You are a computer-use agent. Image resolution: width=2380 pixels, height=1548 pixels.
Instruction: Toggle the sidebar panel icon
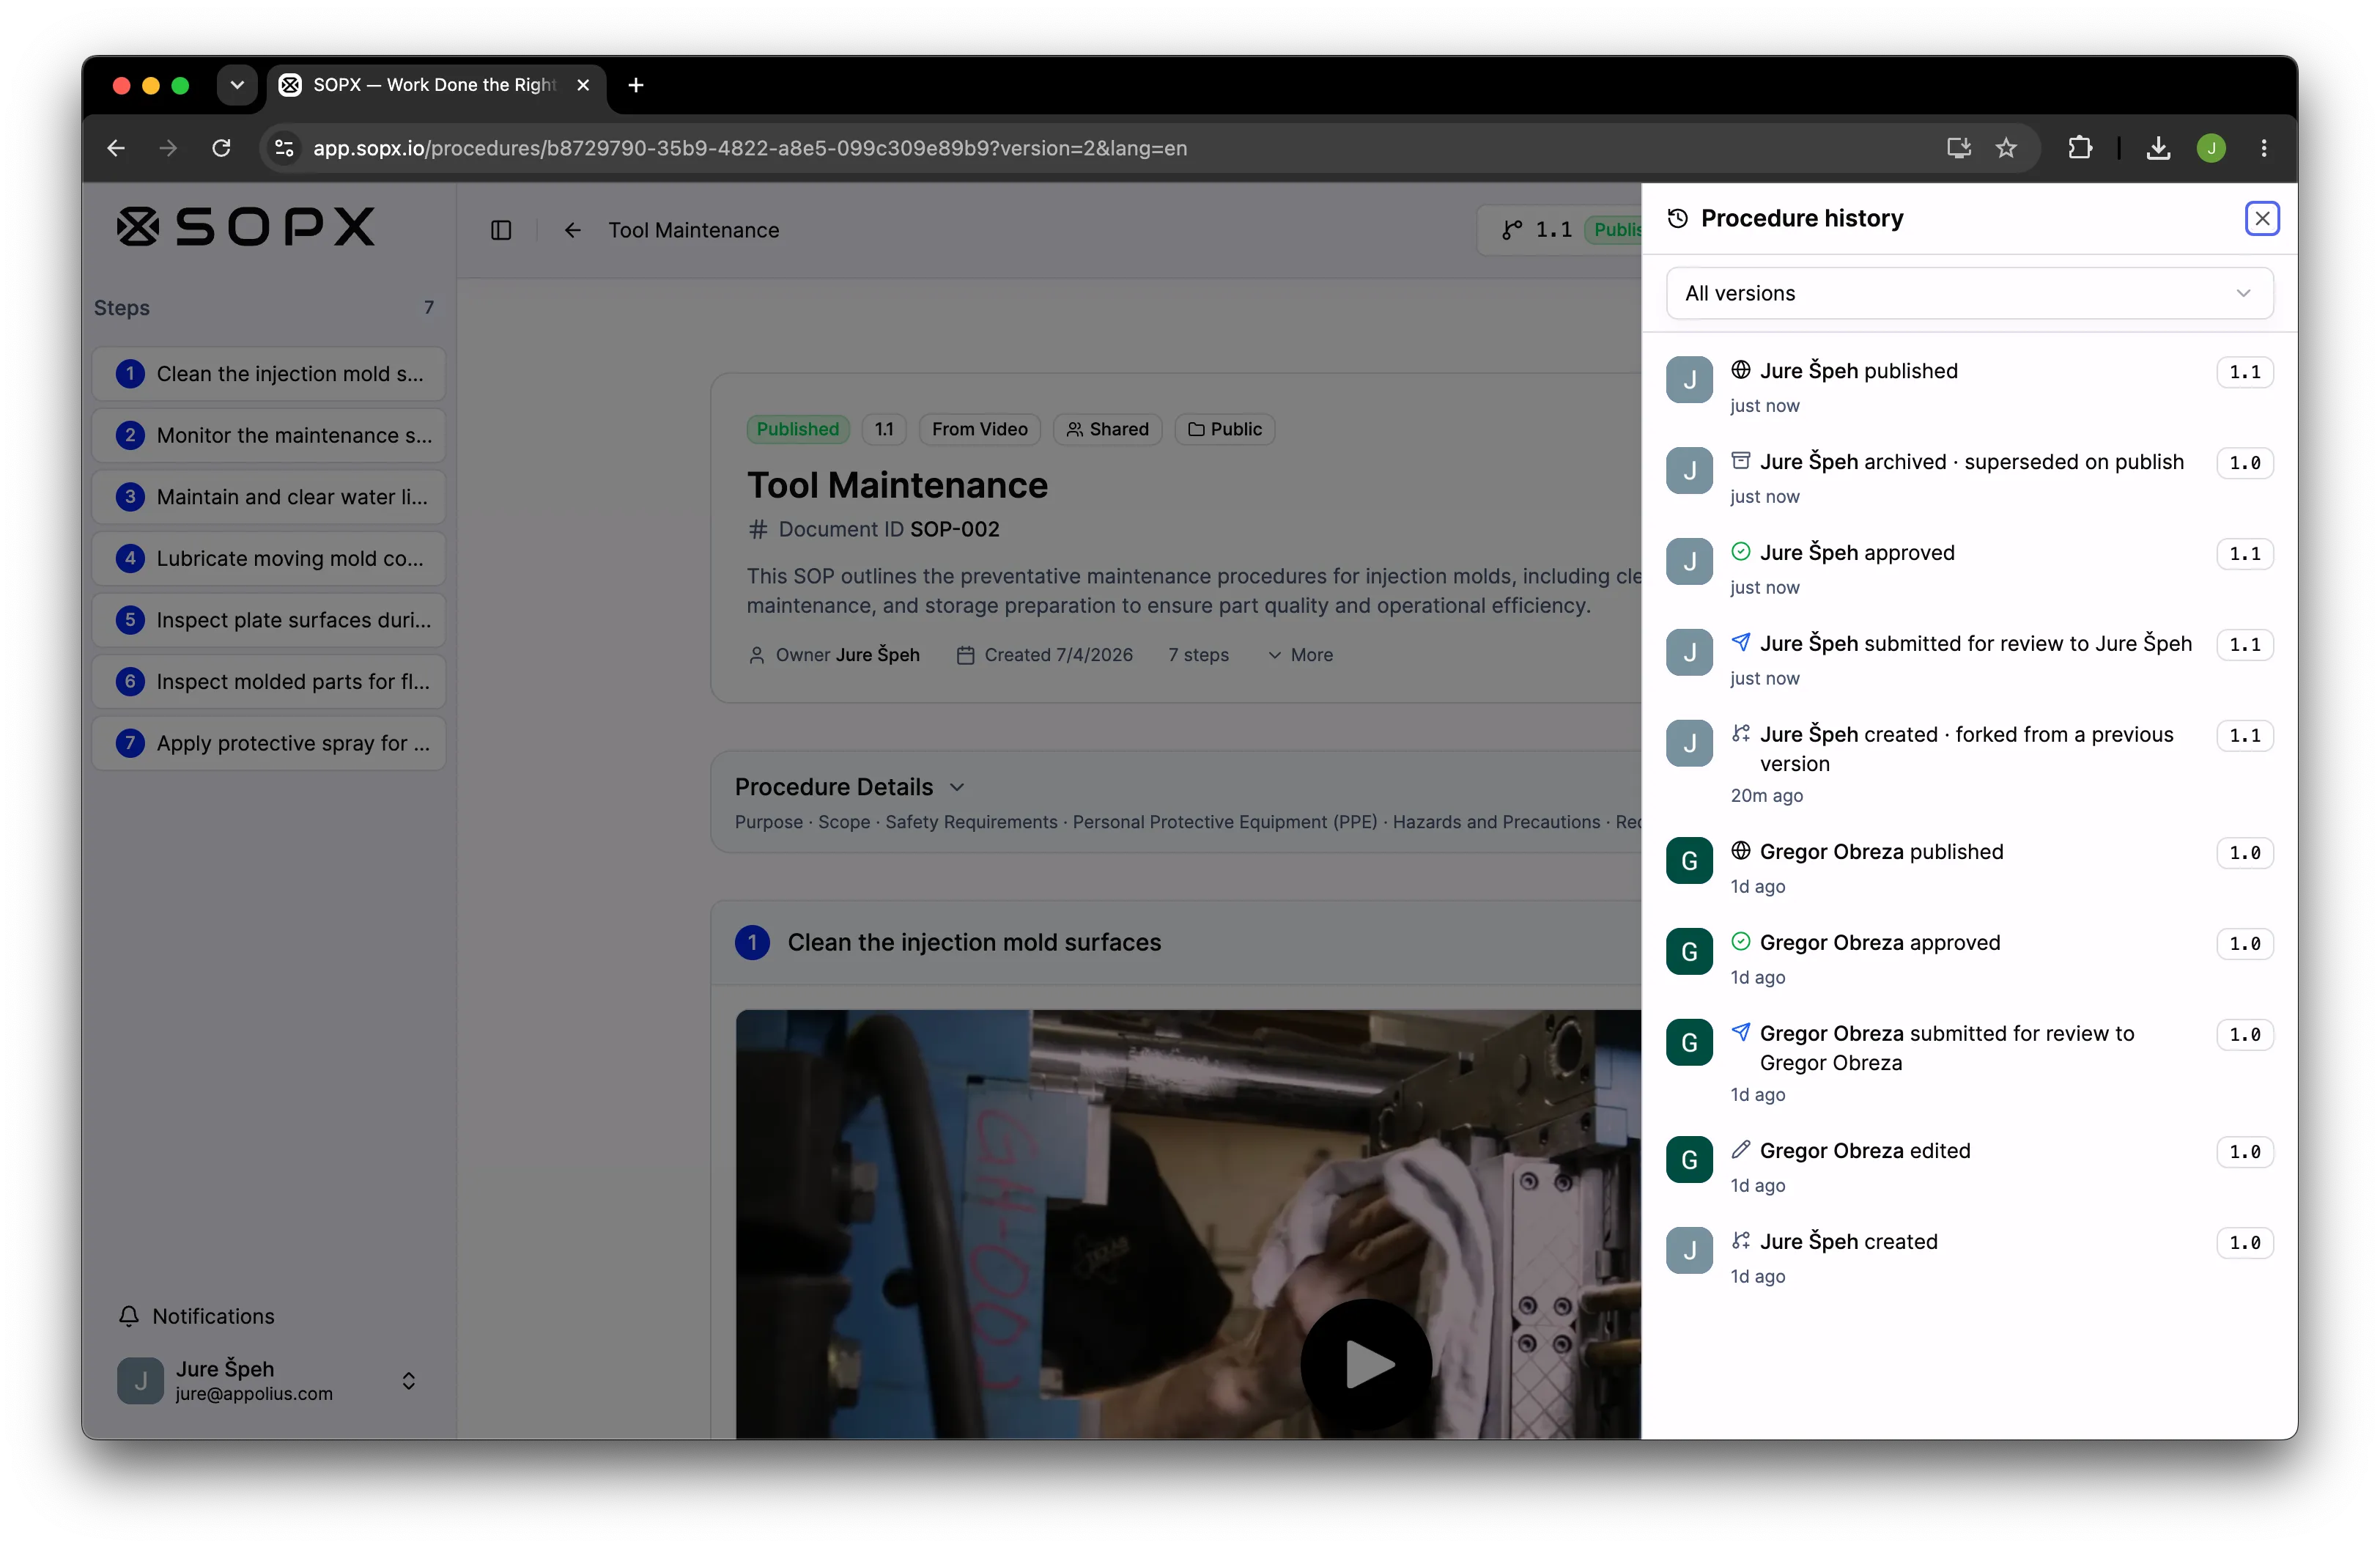(x=501, y=230)
